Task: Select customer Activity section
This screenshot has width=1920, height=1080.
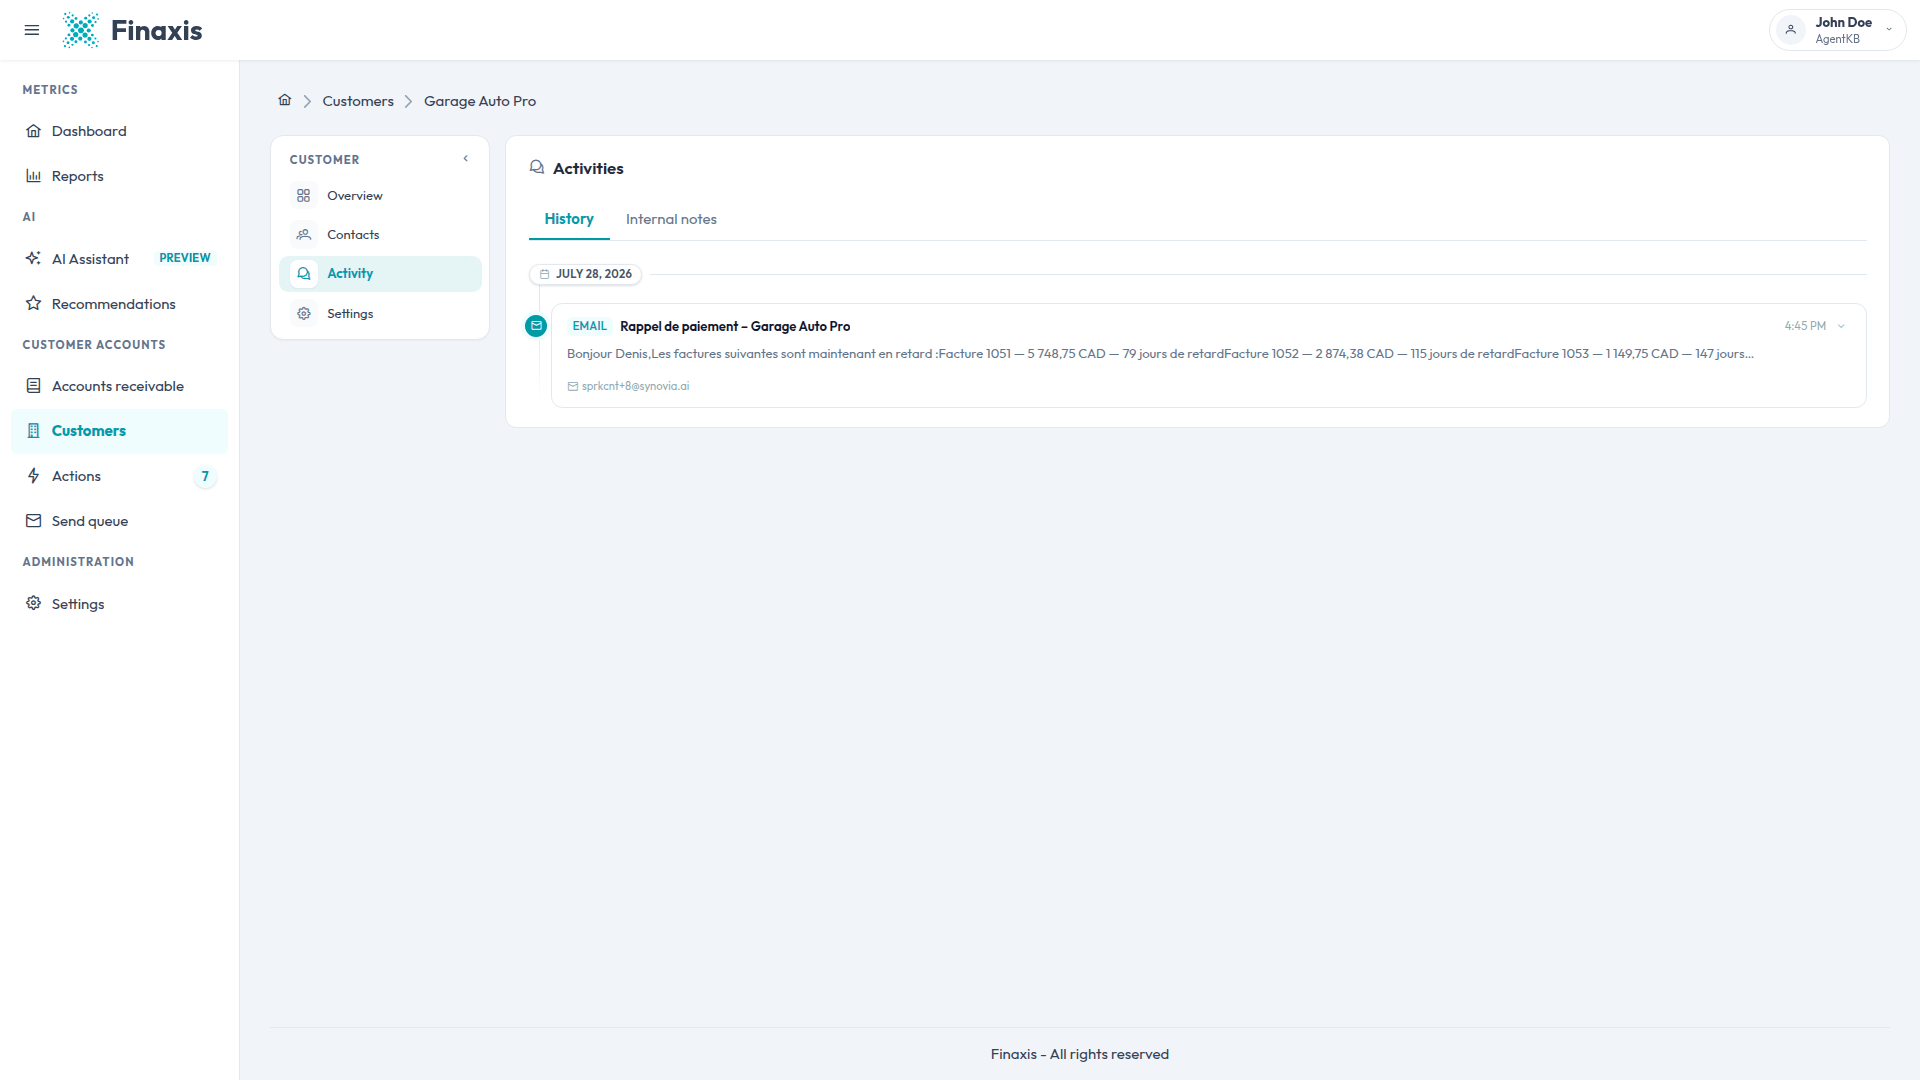Action: click(x=380, y=274)
